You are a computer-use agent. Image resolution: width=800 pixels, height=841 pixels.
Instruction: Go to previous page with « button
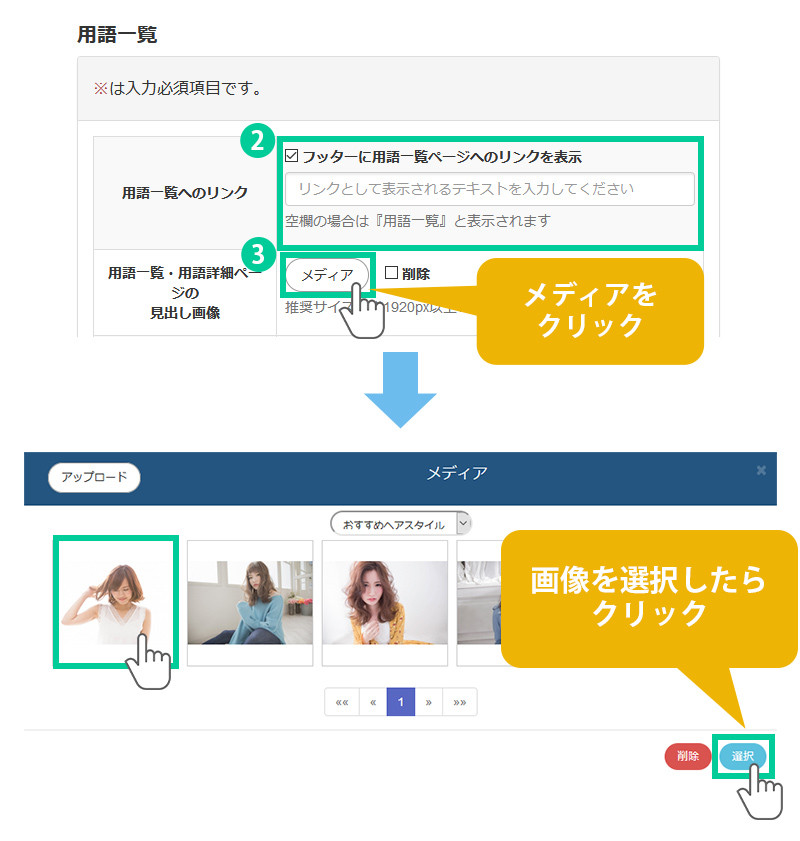click(x=372, y=702)
